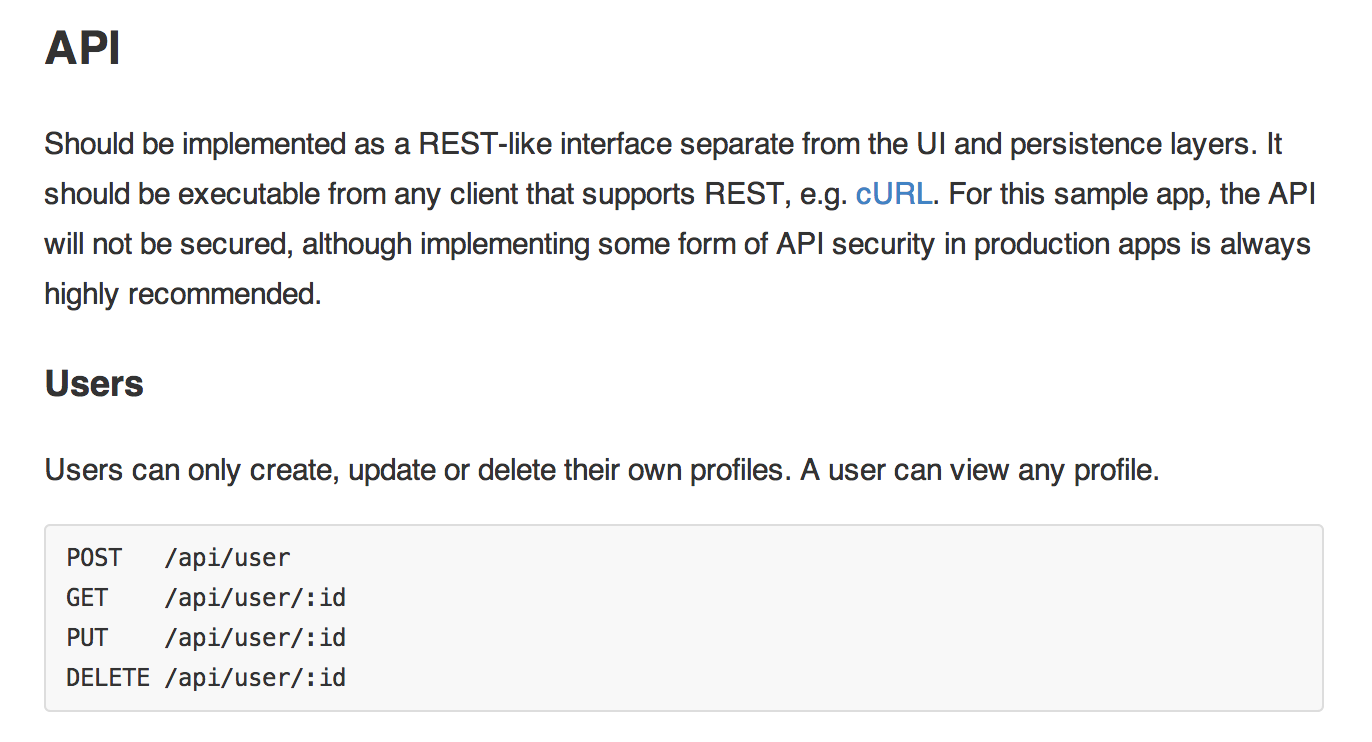Screen dimensions: 1372x742
Task: Select the /api/user path on POST line
Action: coord(227,558)
